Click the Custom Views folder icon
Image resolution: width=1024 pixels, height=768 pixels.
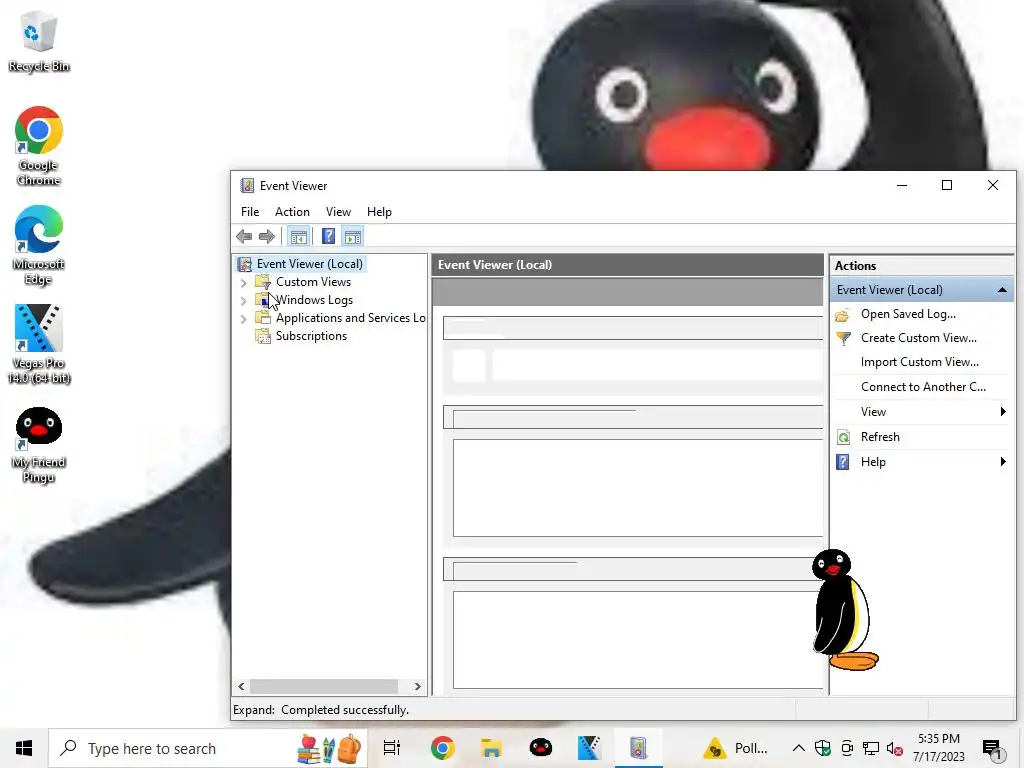[263, 282]
